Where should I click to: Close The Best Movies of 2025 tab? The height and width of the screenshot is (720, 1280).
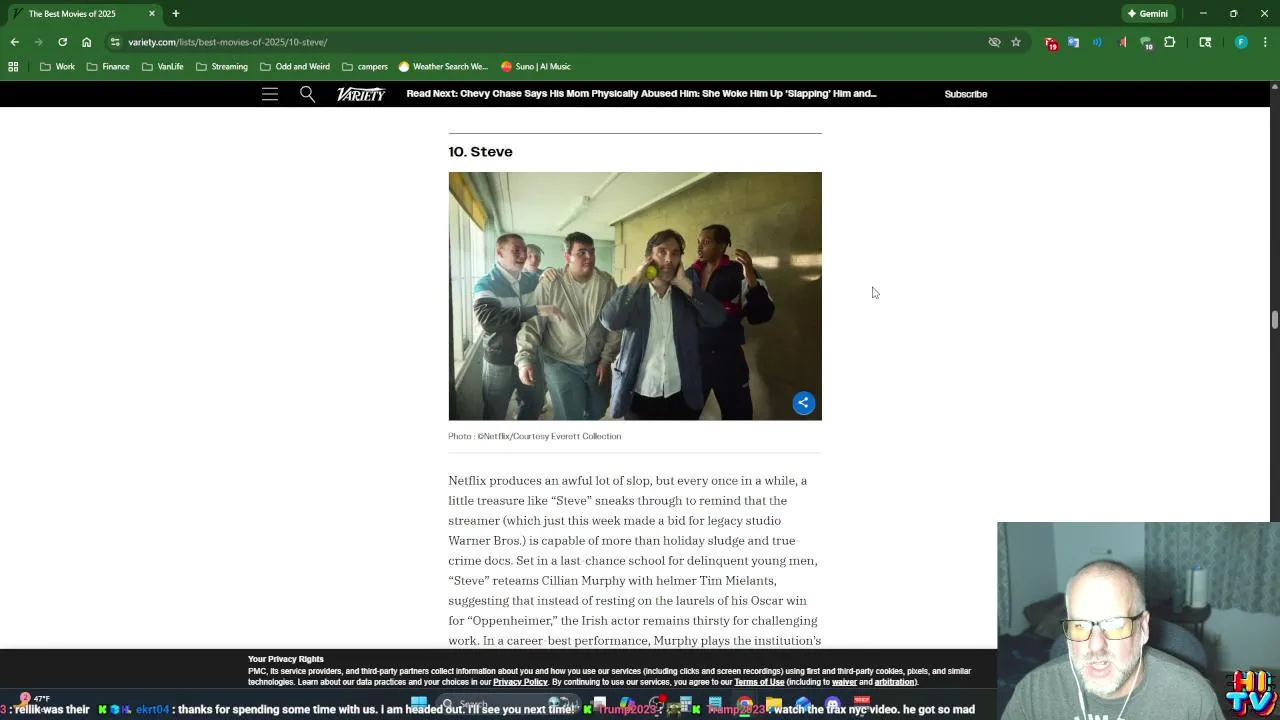pos(152,14)
